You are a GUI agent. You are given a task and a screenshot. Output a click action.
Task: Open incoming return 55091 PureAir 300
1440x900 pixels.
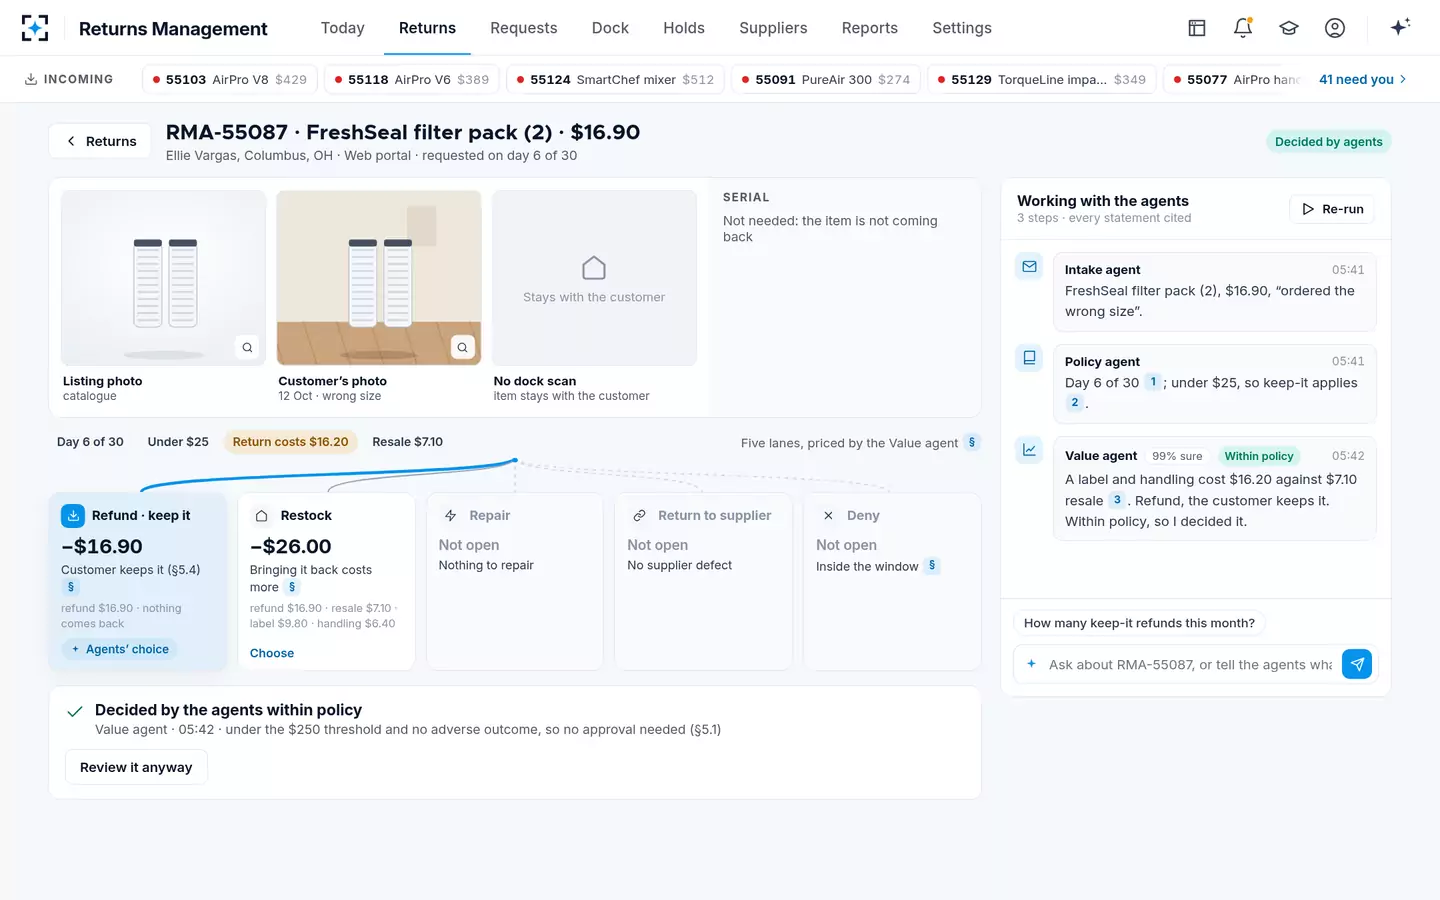pos(826,79)
